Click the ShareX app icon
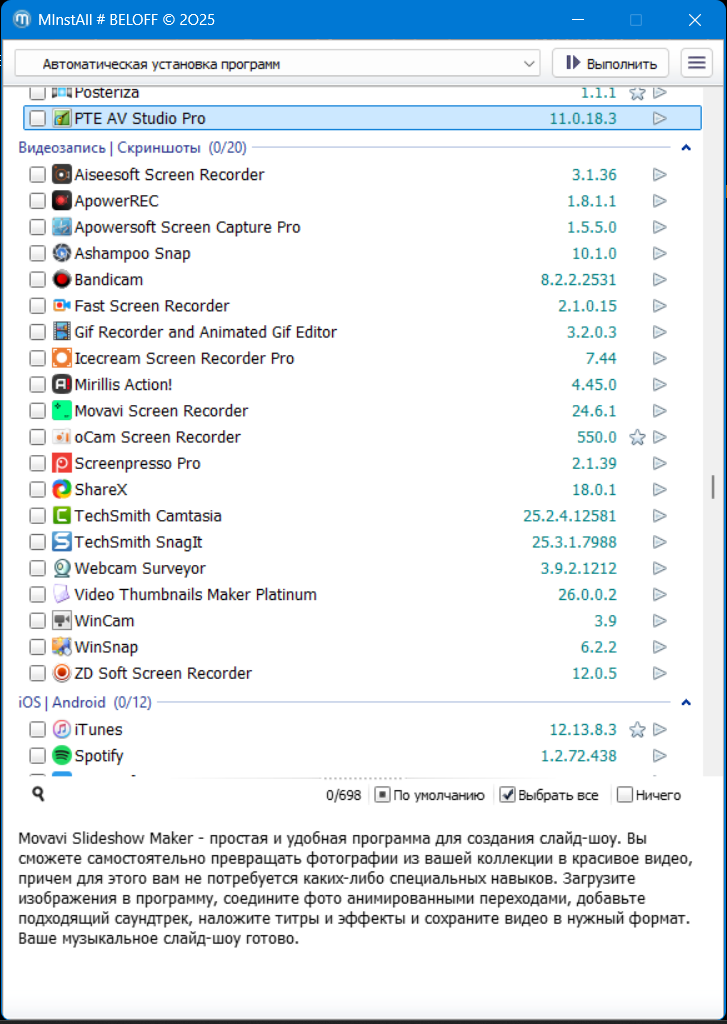This screenshot has height=1024, width=727. (62, 490)
